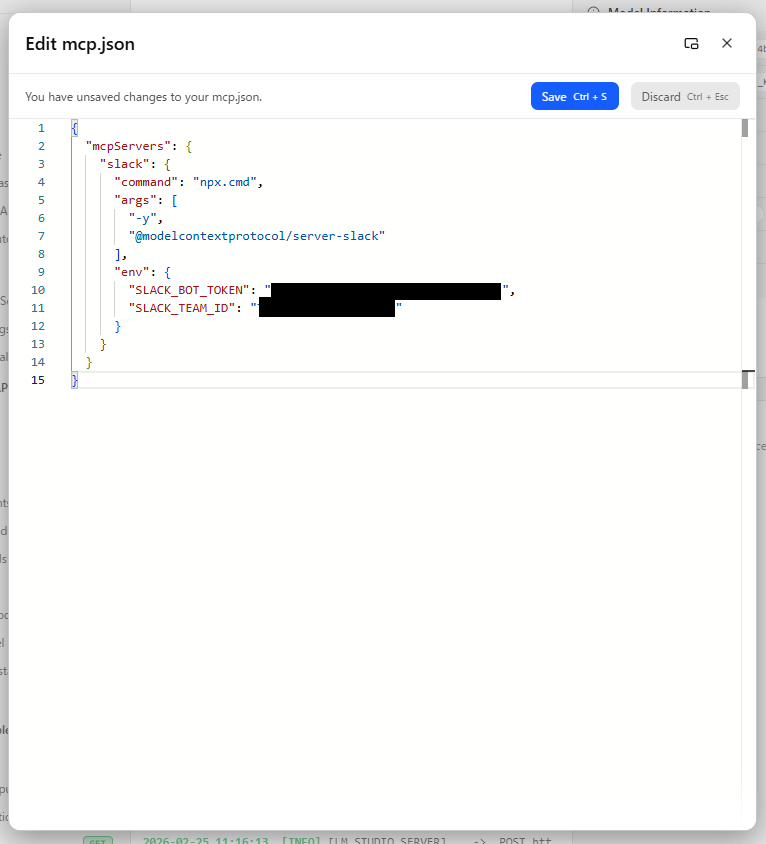Save the mcp.json changes

tap(574, 96)
